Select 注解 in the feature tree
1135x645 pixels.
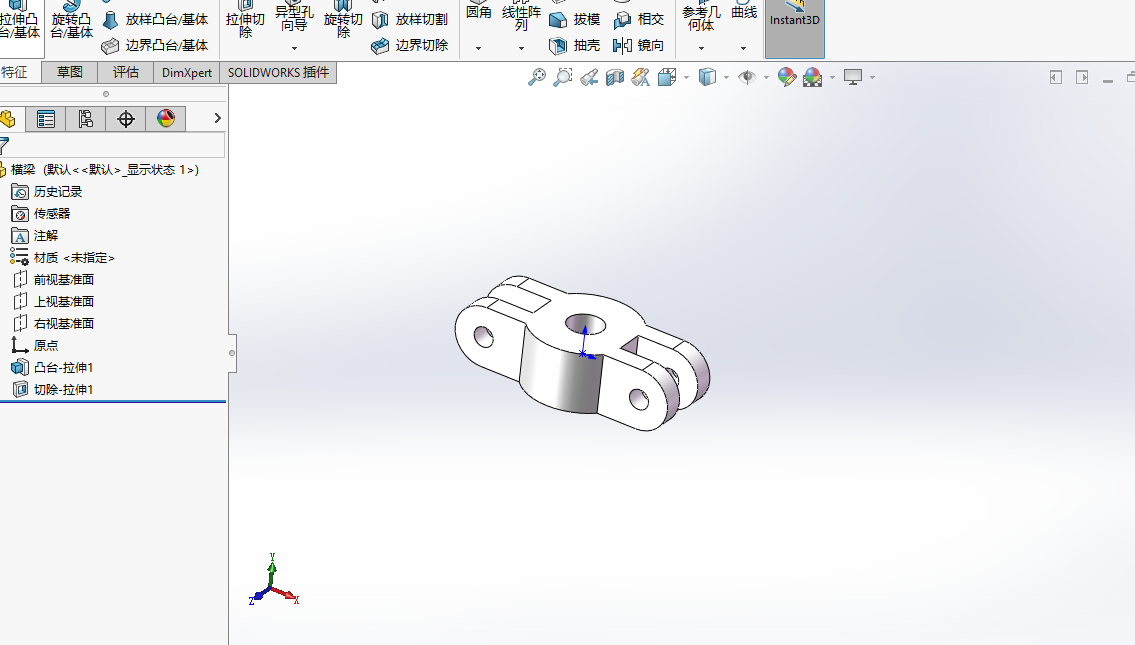46,236
